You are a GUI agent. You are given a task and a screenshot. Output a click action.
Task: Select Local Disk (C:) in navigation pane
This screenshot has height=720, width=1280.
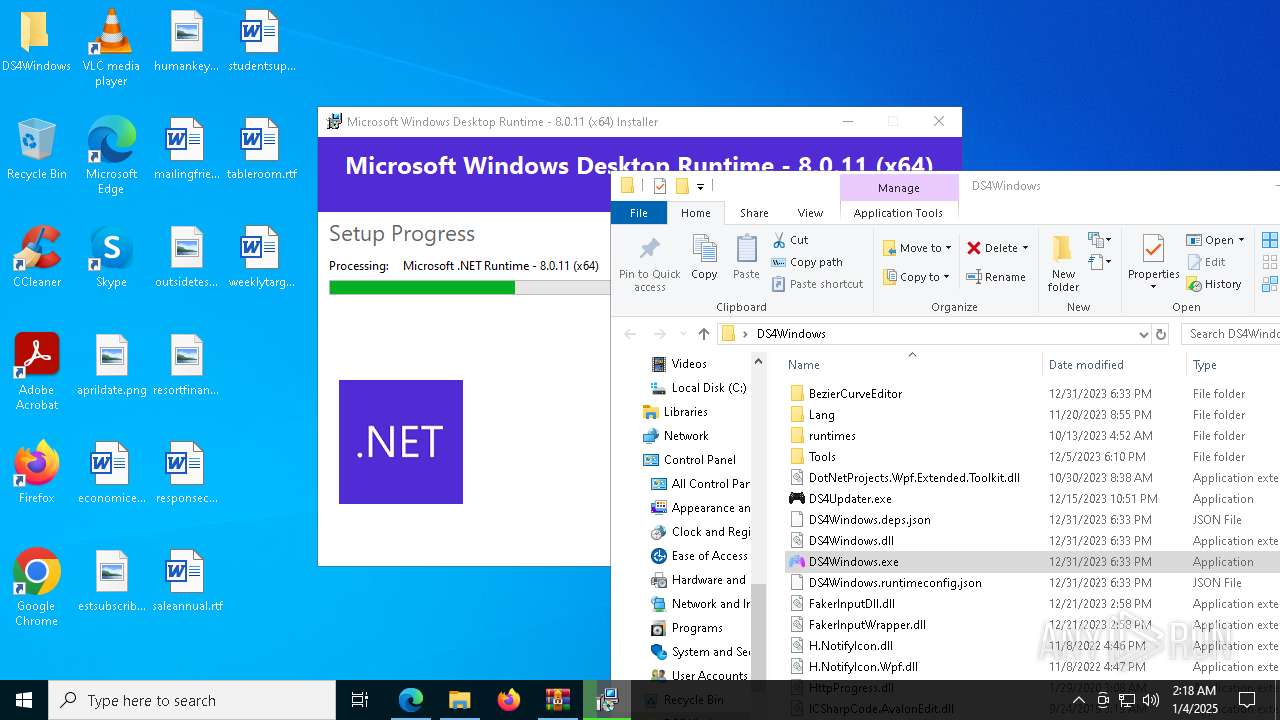698,388
